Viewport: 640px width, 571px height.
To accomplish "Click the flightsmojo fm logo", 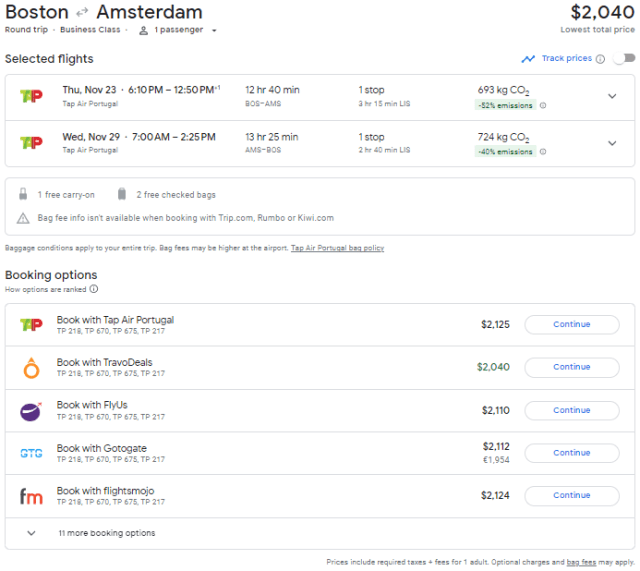I will pyautogui.click(x=31, y=496).
